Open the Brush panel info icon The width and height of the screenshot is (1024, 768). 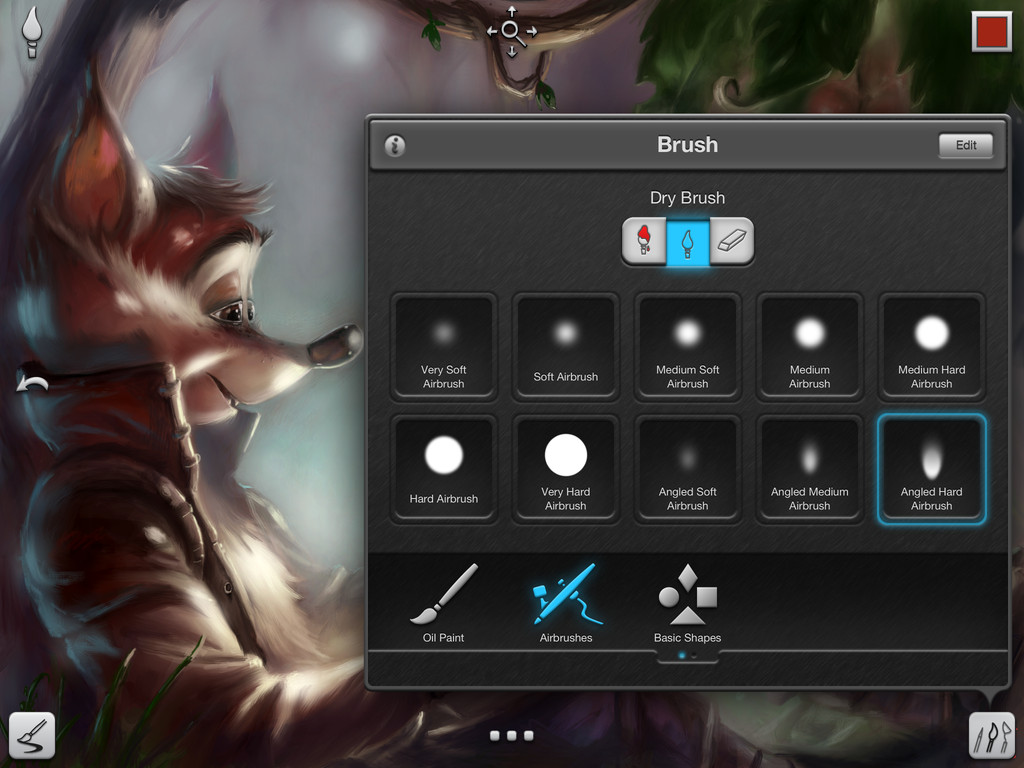click(394, 145)
